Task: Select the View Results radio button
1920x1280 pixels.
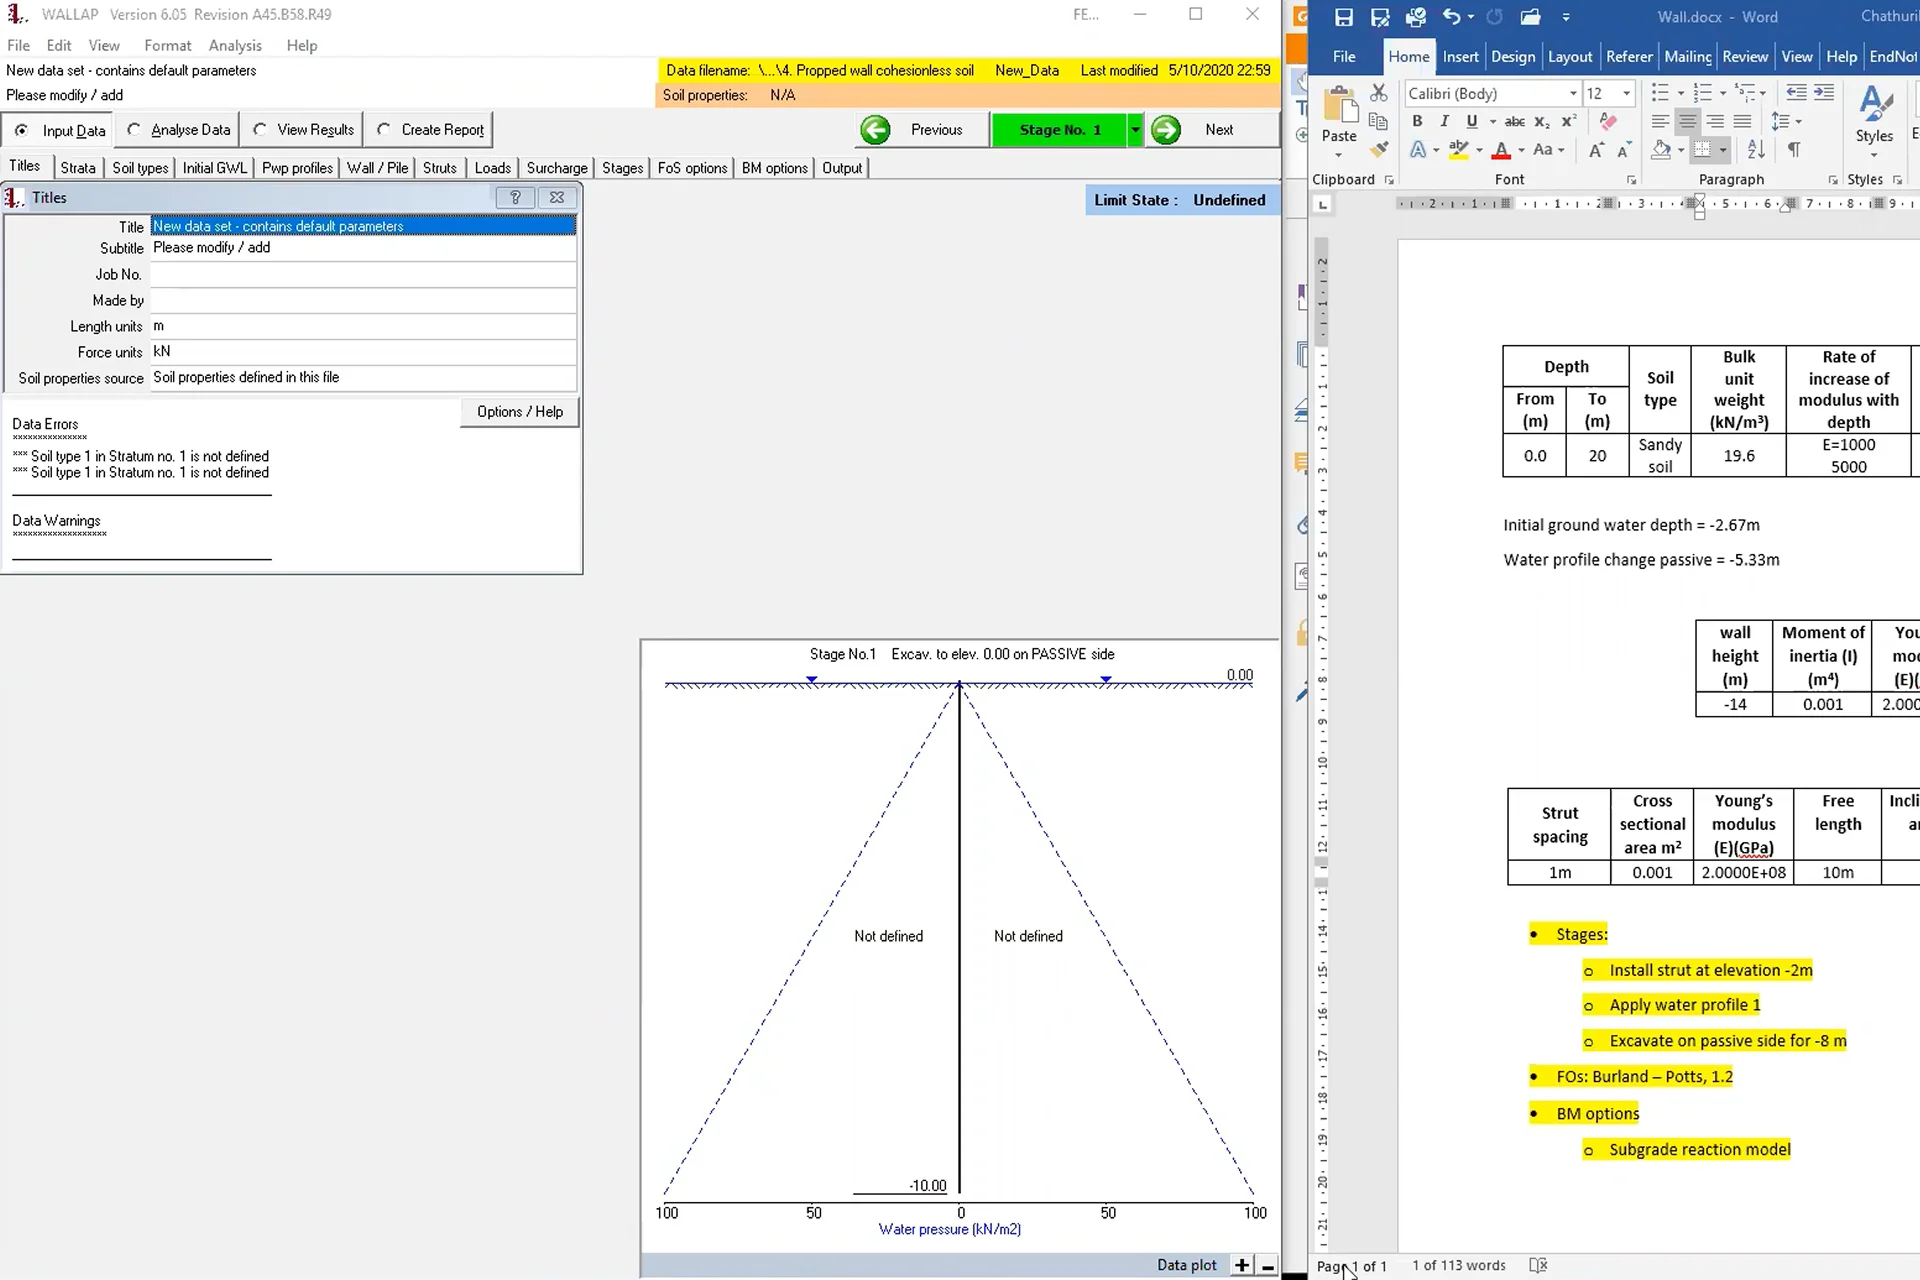Action: click(260, 130)
